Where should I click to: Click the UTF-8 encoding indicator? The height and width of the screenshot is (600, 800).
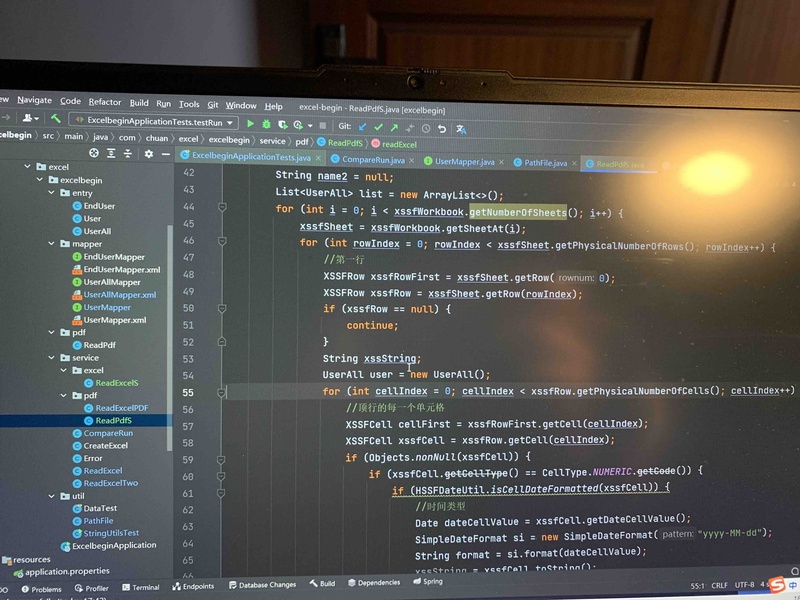click(x=745, y=585)
